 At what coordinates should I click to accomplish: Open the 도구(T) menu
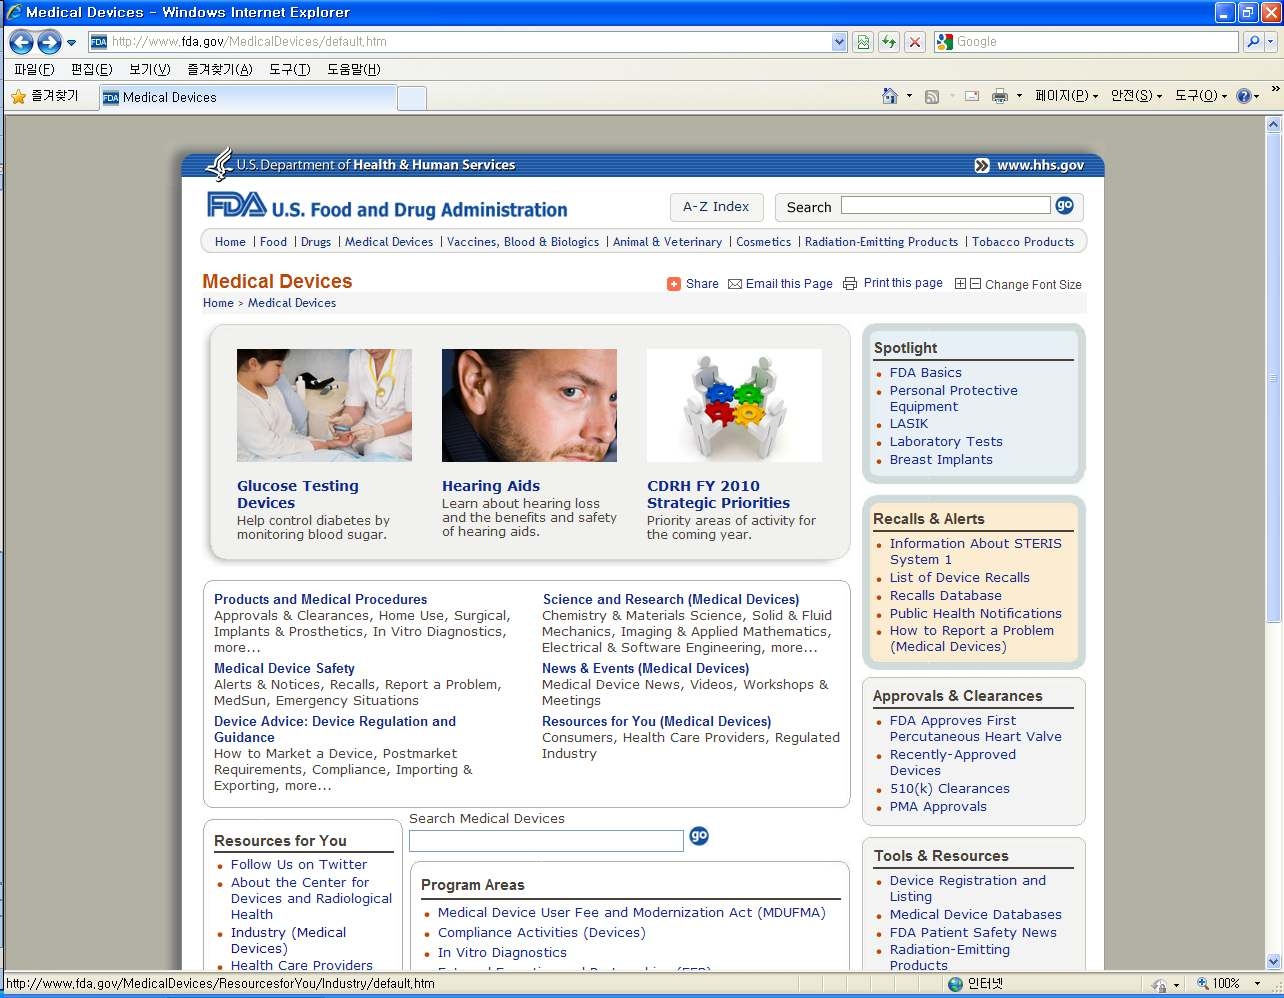tap(290, 69)
